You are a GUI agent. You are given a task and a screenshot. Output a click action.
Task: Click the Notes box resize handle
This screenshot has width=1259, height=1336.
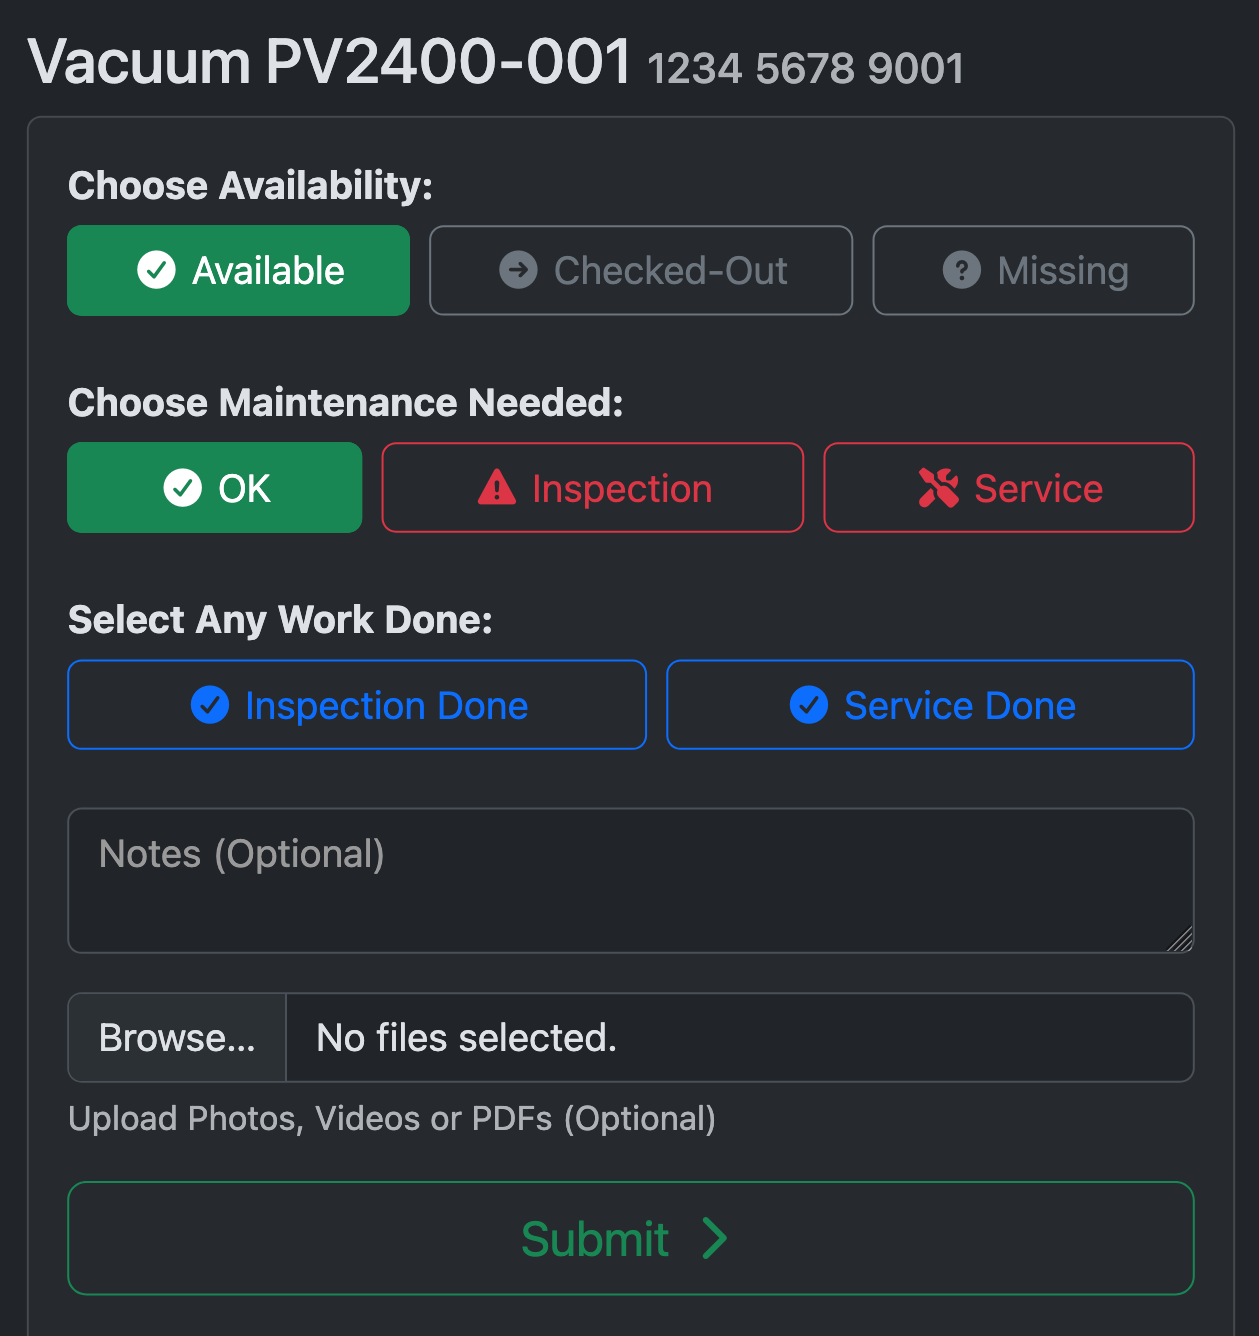coord(1180,939)
